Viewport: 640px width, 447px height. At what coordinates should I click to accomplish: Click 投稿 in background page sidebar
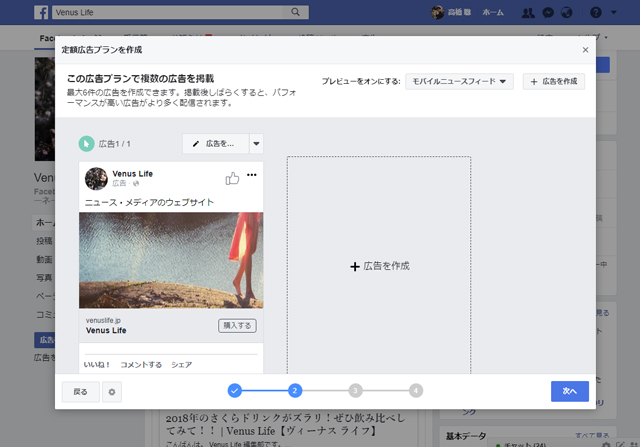tap(44, 241)
